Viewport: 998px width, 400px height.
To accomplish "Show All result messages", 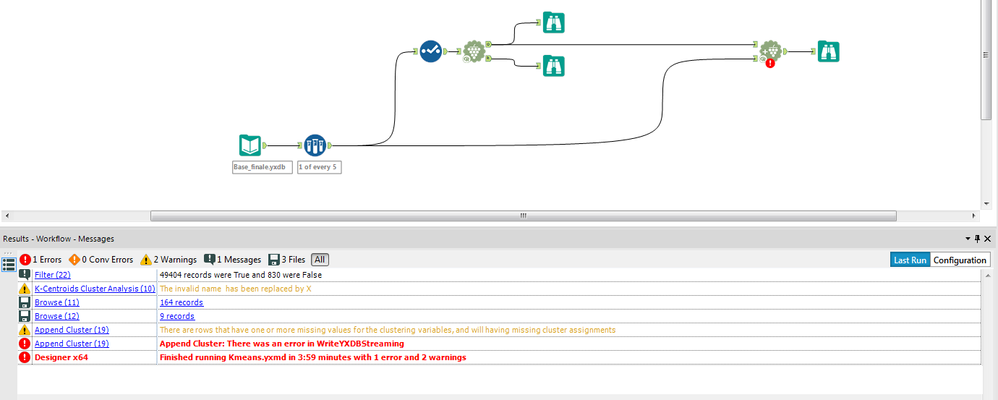I will [320, 260].
